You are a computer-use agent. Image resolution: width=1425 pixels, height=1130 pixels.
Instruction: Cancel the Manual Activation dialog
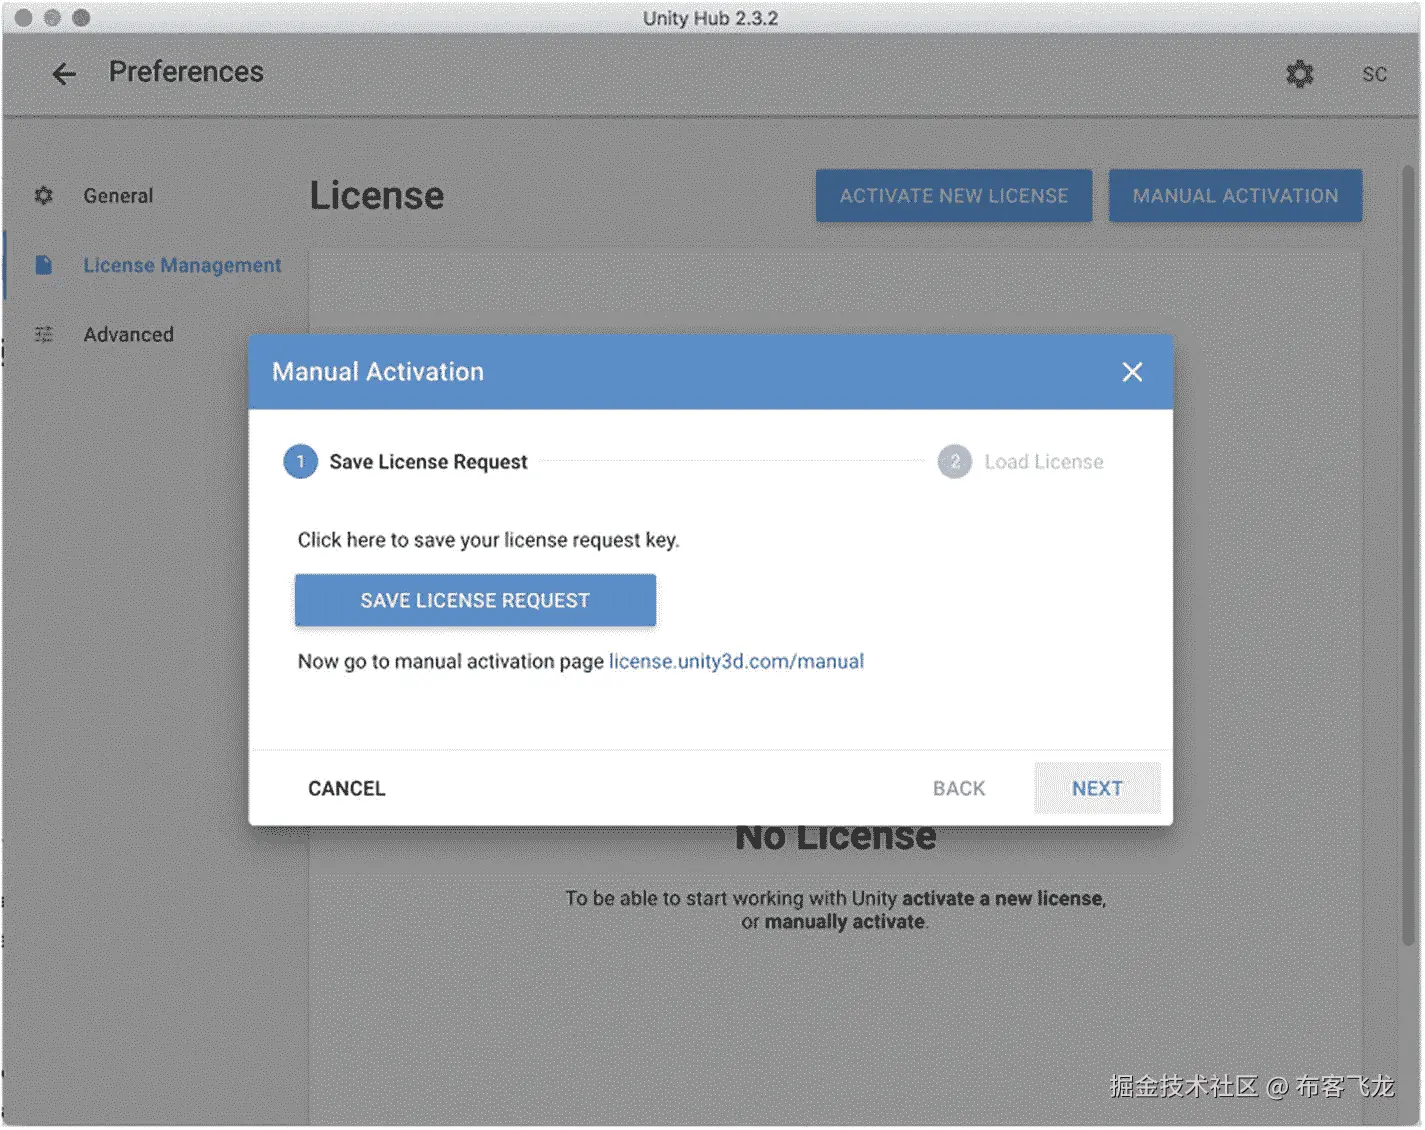point(347,788)
